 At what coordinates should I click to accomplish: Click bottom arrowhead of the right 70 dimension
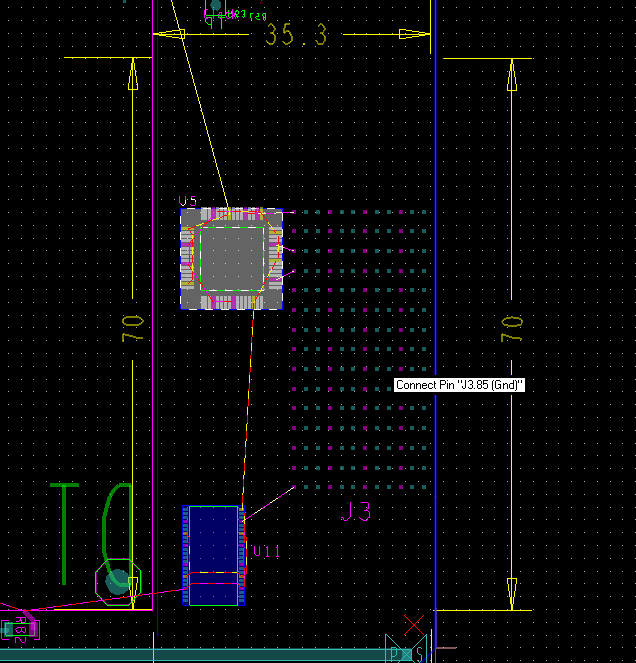tap(512, 593)
